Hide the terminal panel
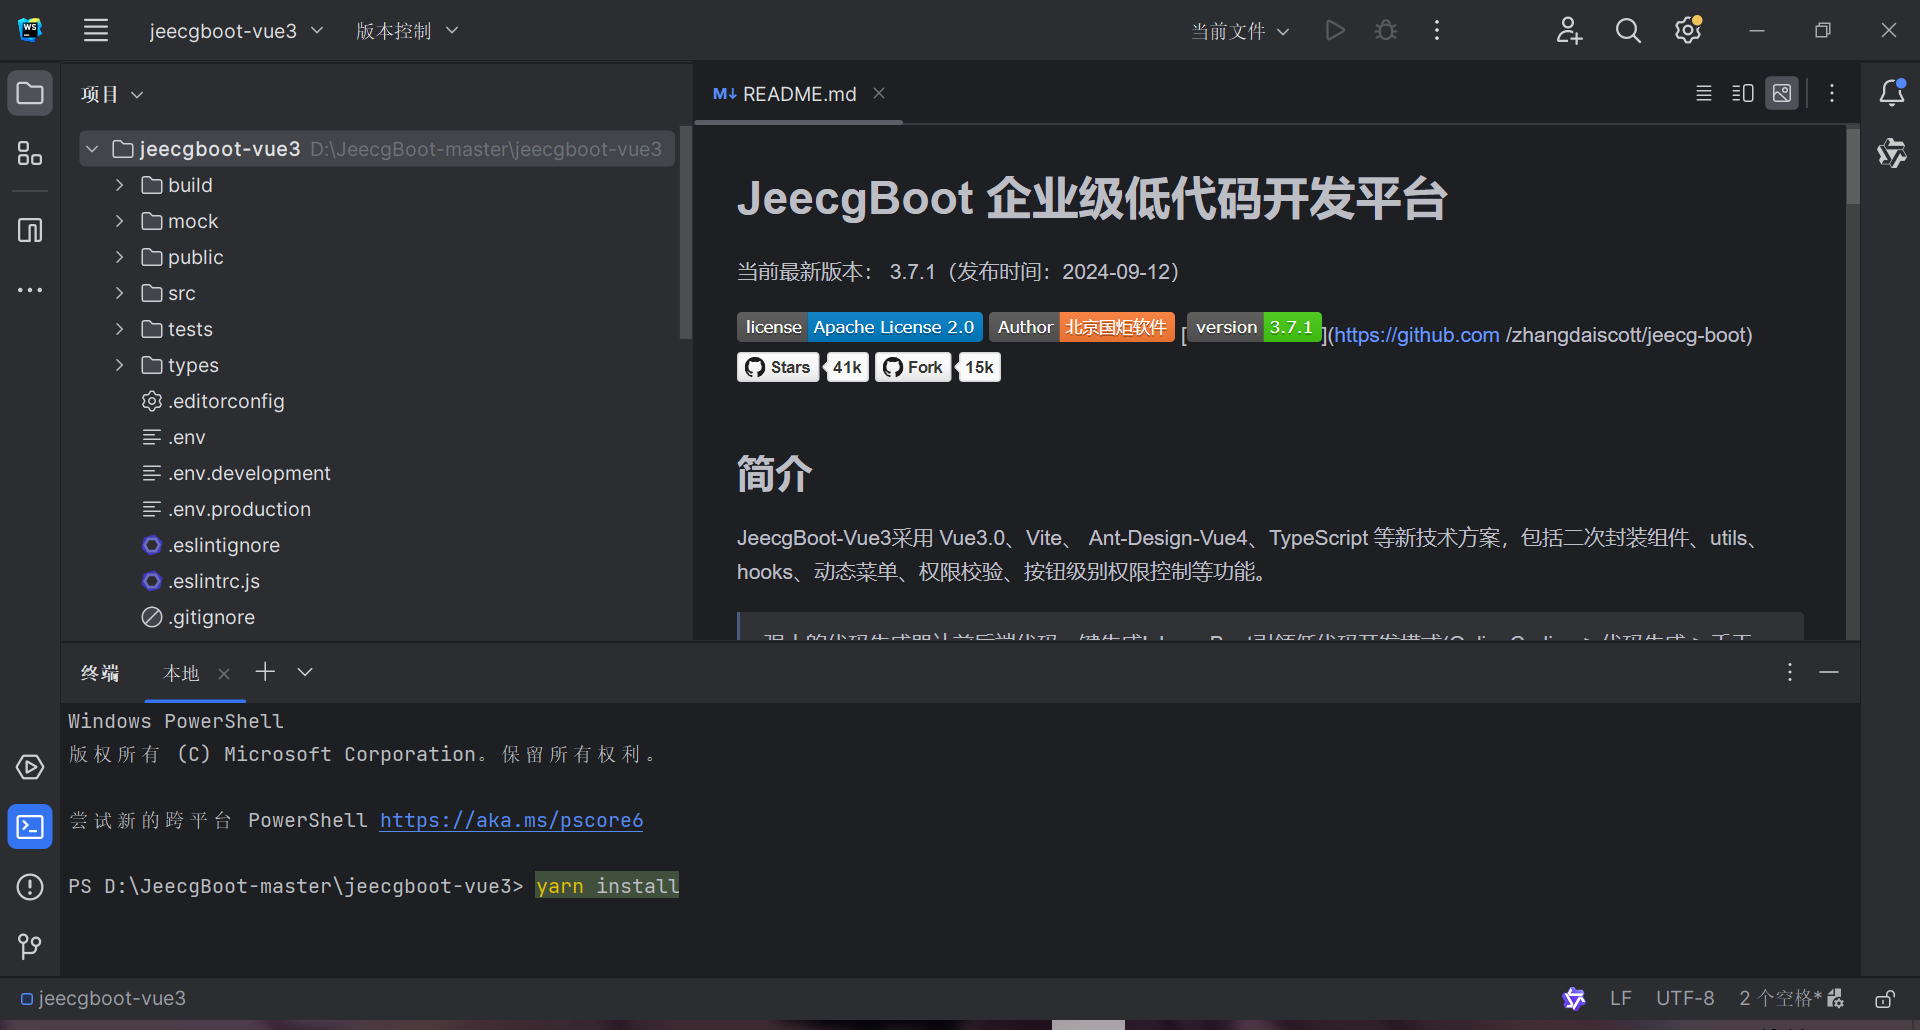The width and height of the screenshot is (1920, 1030). [1829, 672]
